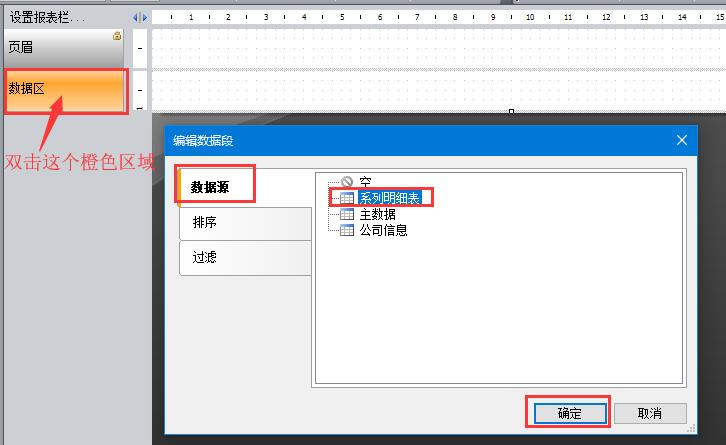Collapse the 数据区 band with minus button

140,90
